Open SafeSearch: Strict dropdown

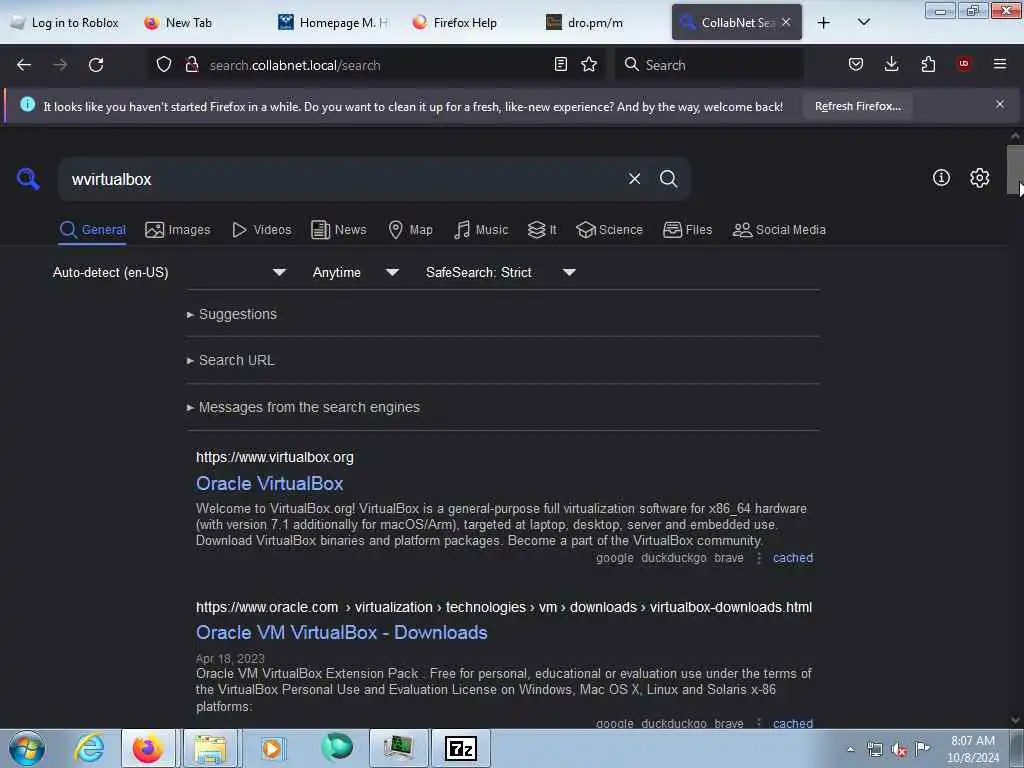coord(501,272)
